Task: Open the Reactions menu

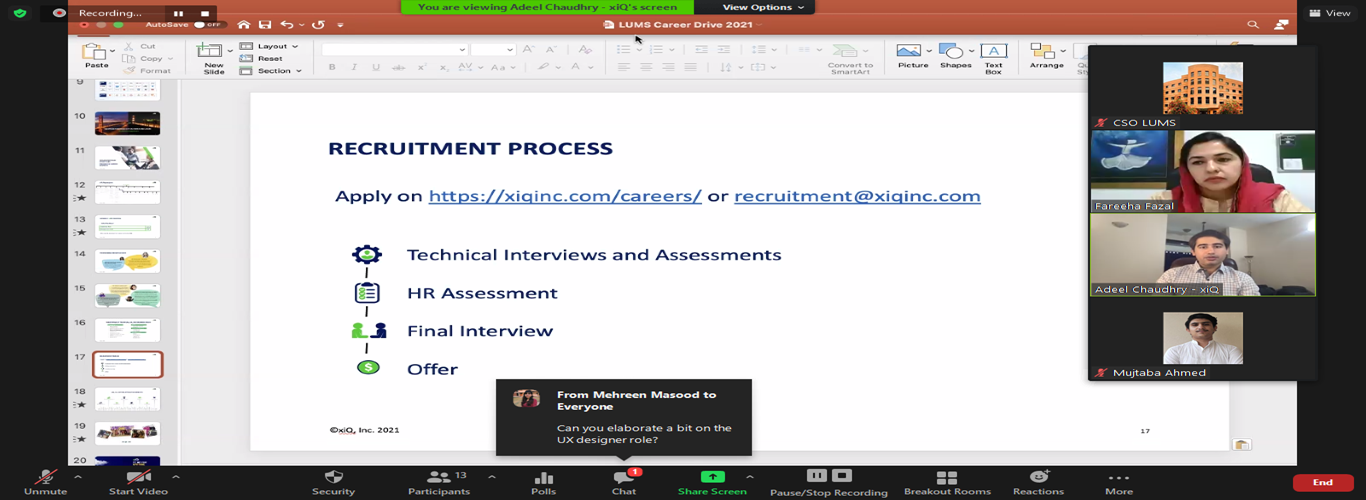Action: tap(1038, 478)
